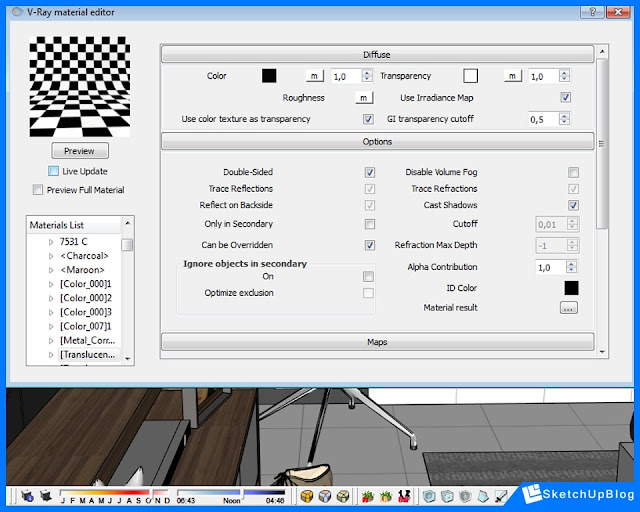640x512 pixels.
Task: Click the red plant icon in toolbar
Action: [x=368, y=496]
